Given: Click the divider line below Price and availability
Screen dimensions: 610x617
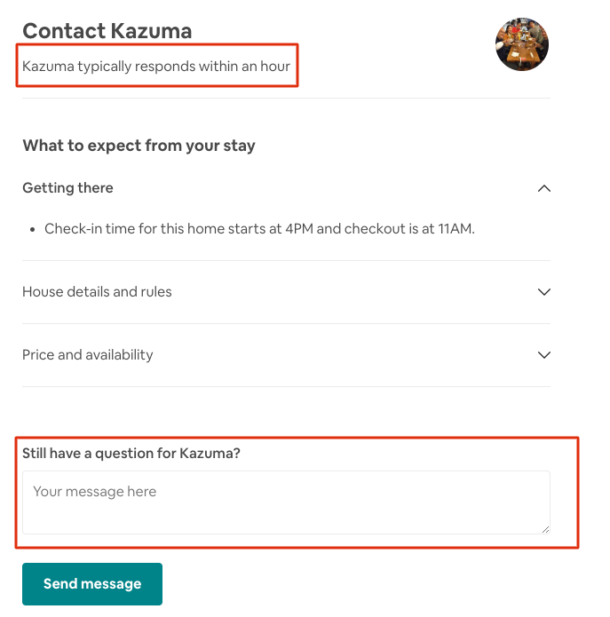Looking at the screenshot, I should 286,387.
